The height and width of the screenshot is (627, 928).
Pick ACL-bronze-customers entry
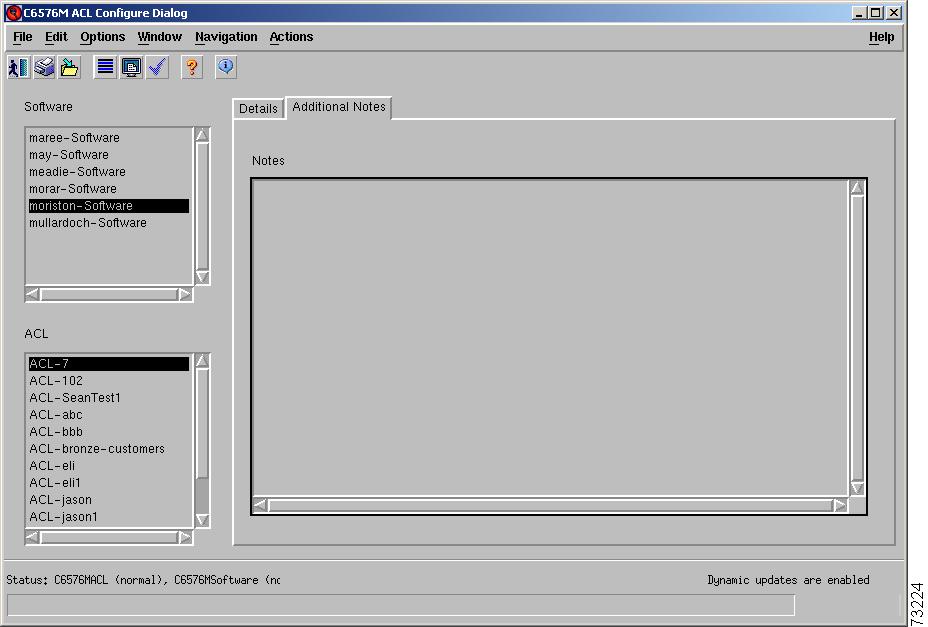click(109, 449)
